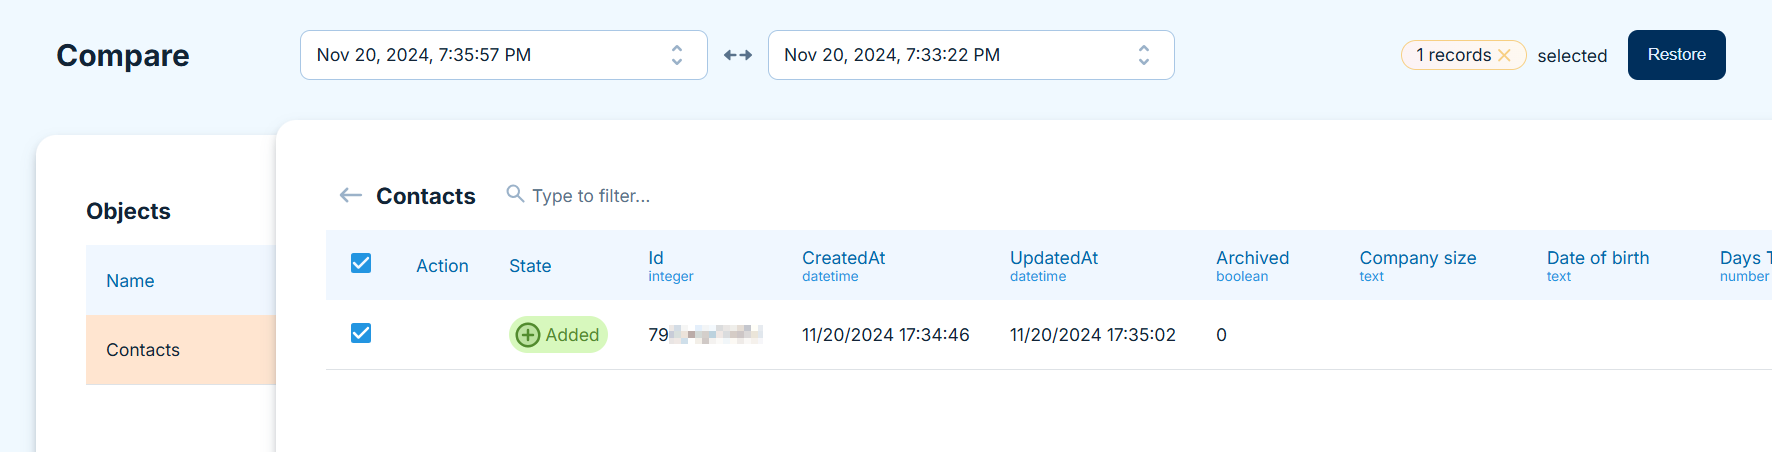Click the green plus Added icon
The height and width of the screenshot is (452, 1772).
[528, 335]
